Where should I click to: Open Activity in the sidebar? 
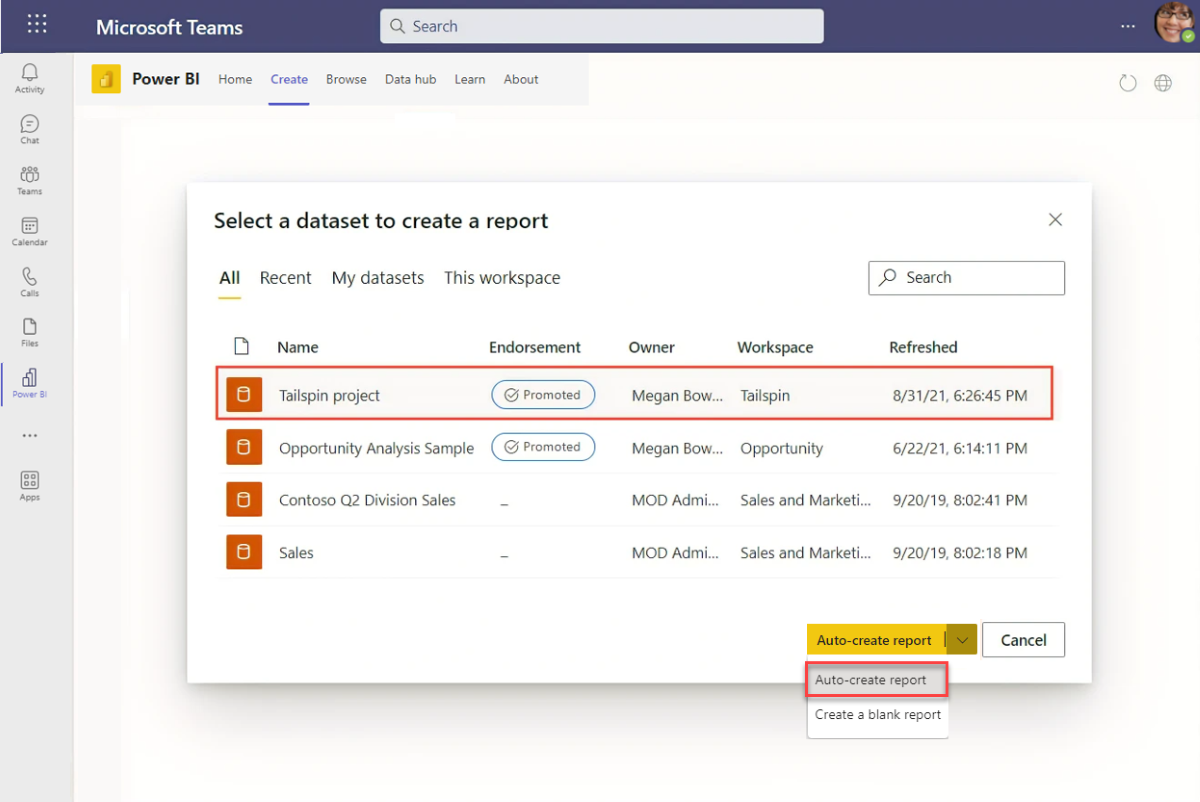30,78
